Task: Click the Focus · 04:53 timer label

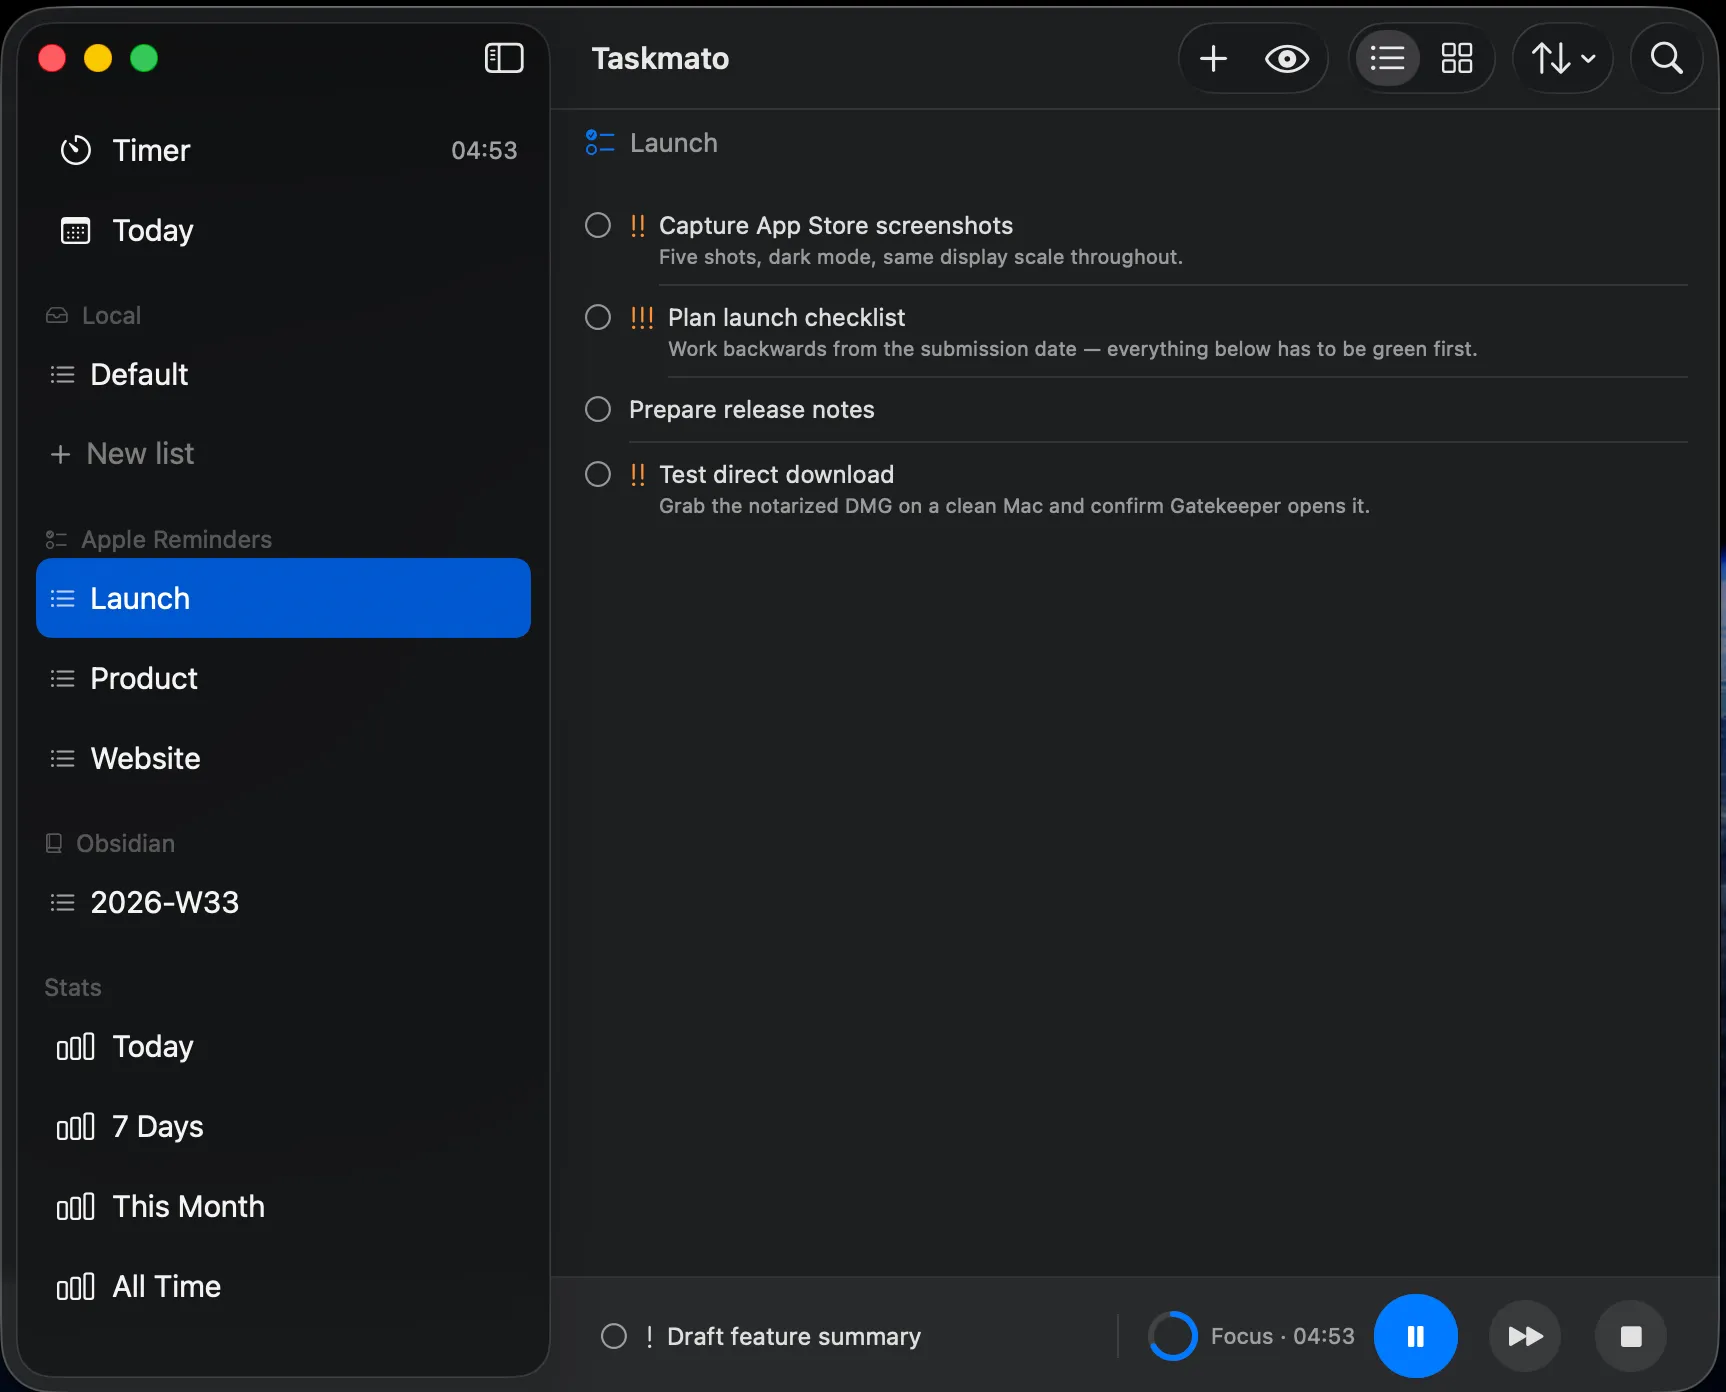Action: (1283, 1336)
